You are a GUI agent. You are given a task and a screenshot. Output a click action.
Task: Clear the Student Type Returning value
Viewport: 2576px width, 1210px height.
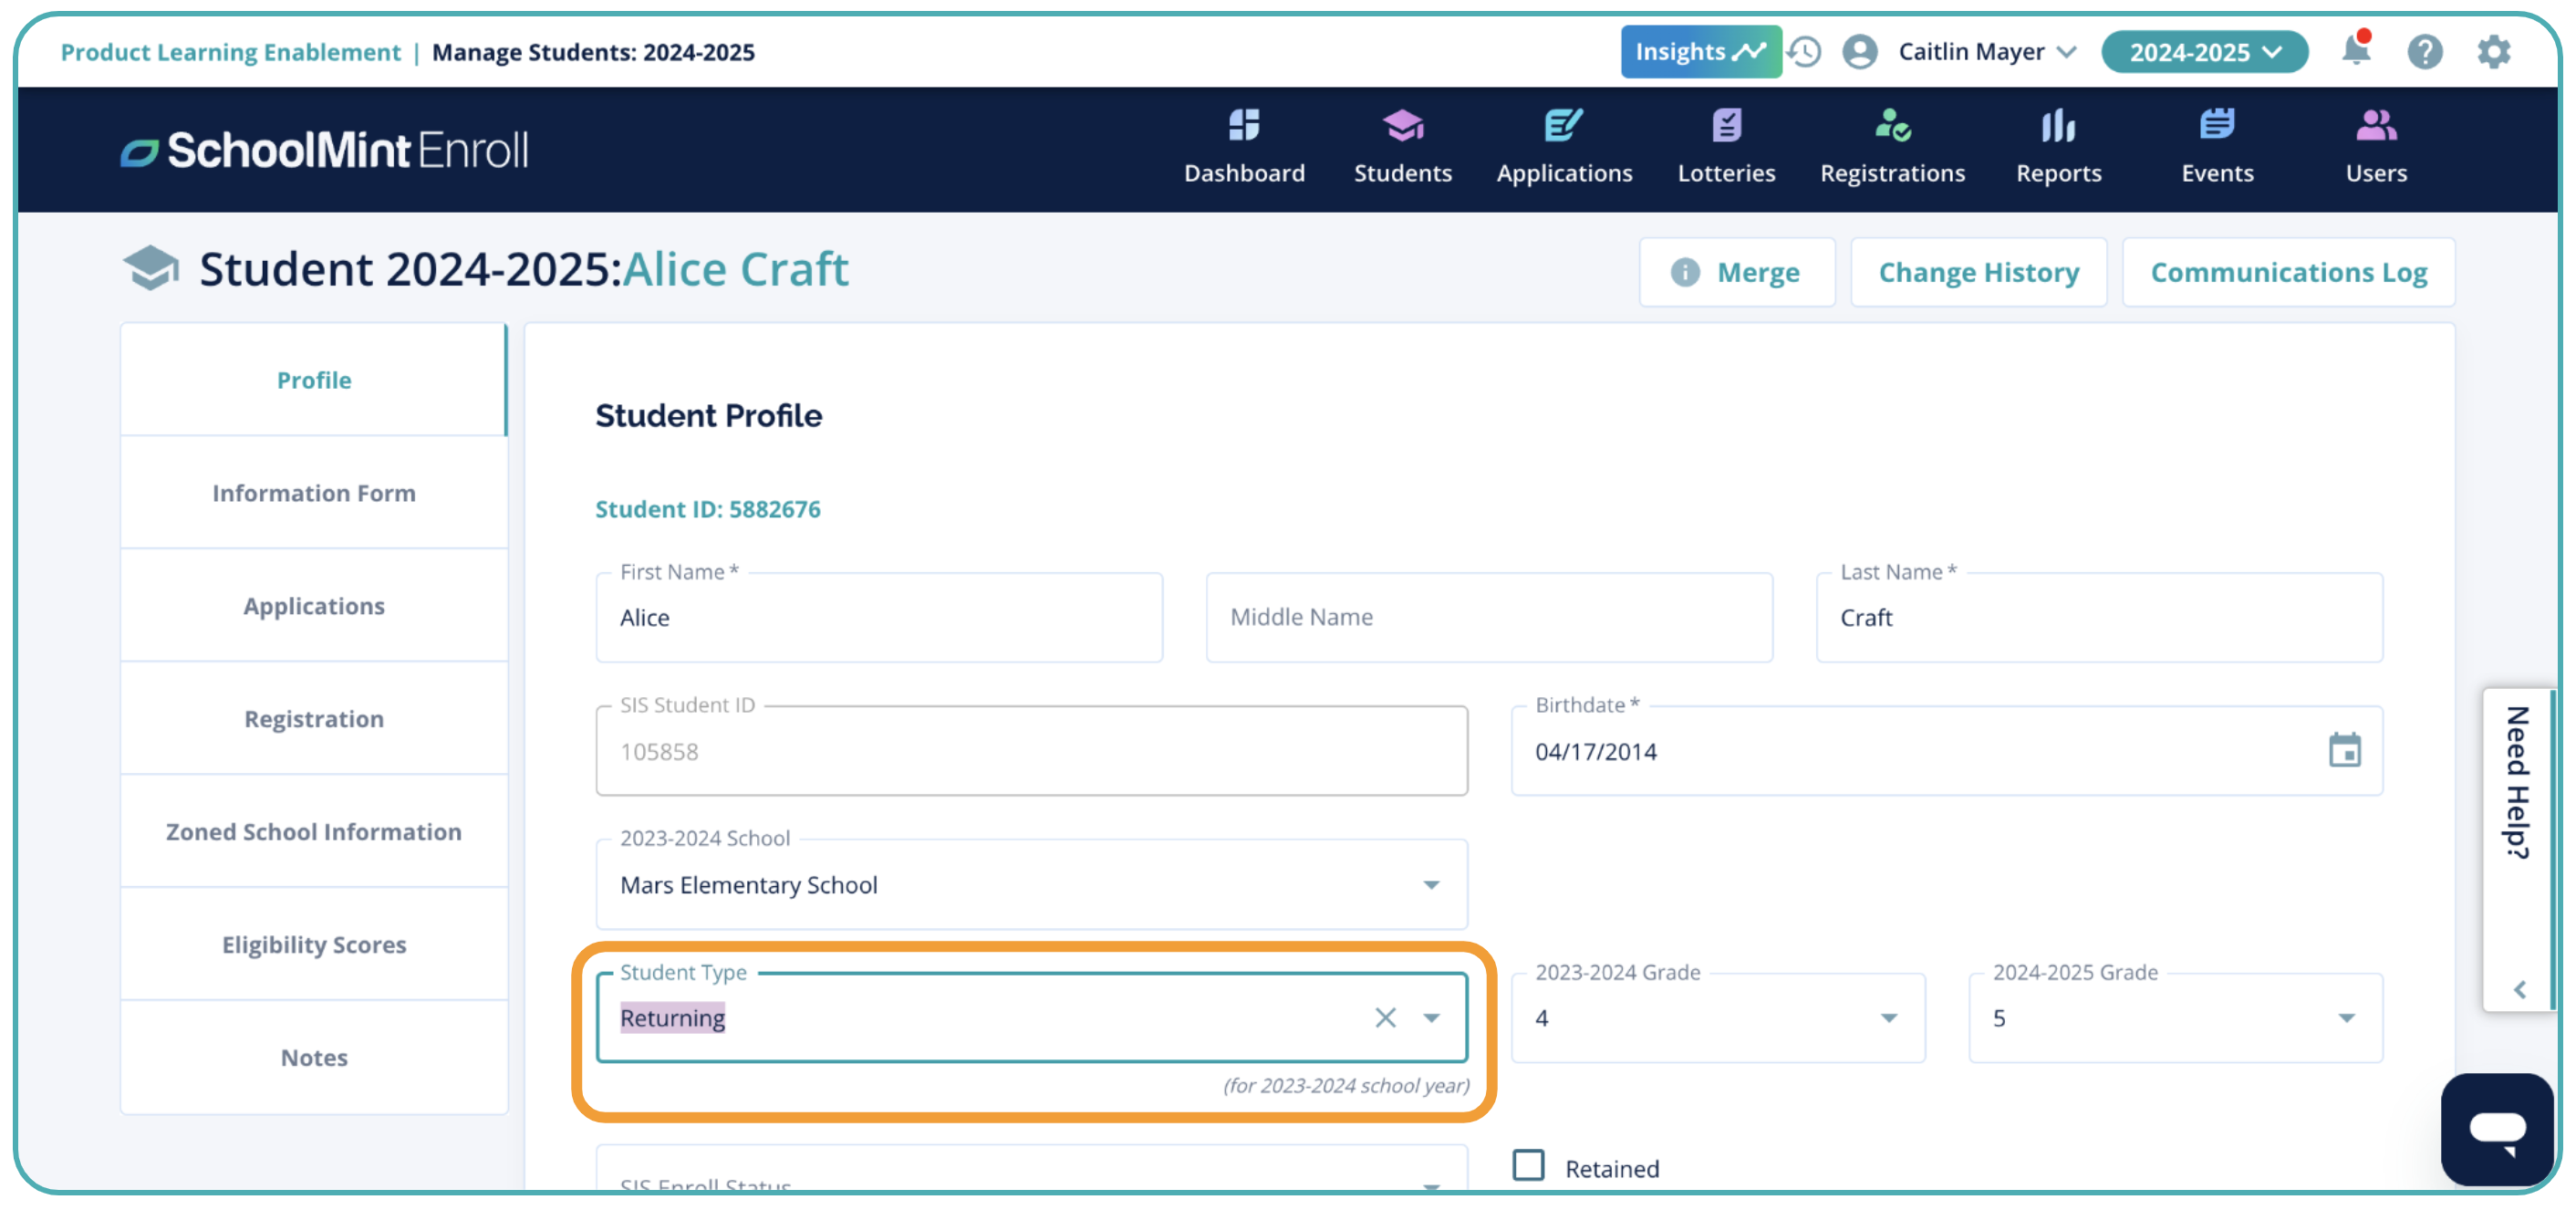click(1384, 1018)
